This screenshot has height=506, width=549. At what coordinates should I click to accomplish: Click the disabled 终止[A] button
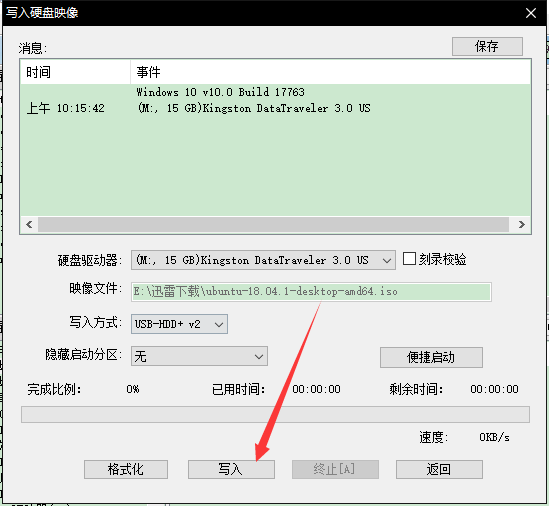pos(335,469)
